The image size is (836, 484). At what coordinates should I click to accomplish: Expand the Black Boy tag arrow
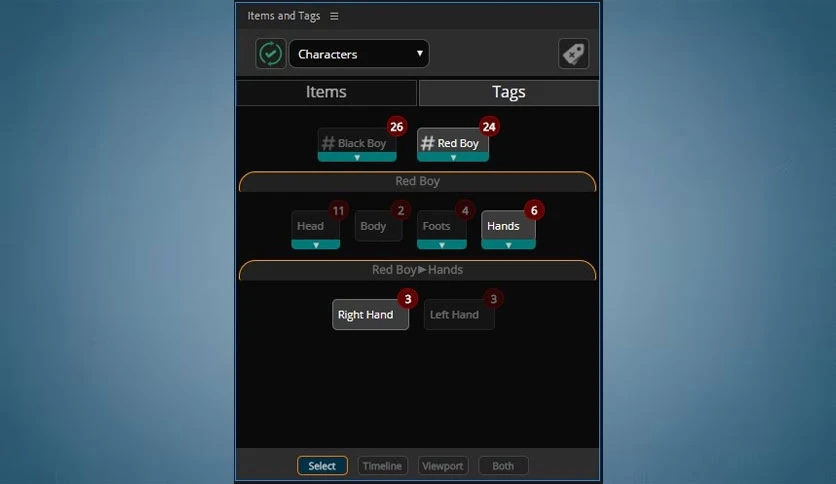(357, 157)
